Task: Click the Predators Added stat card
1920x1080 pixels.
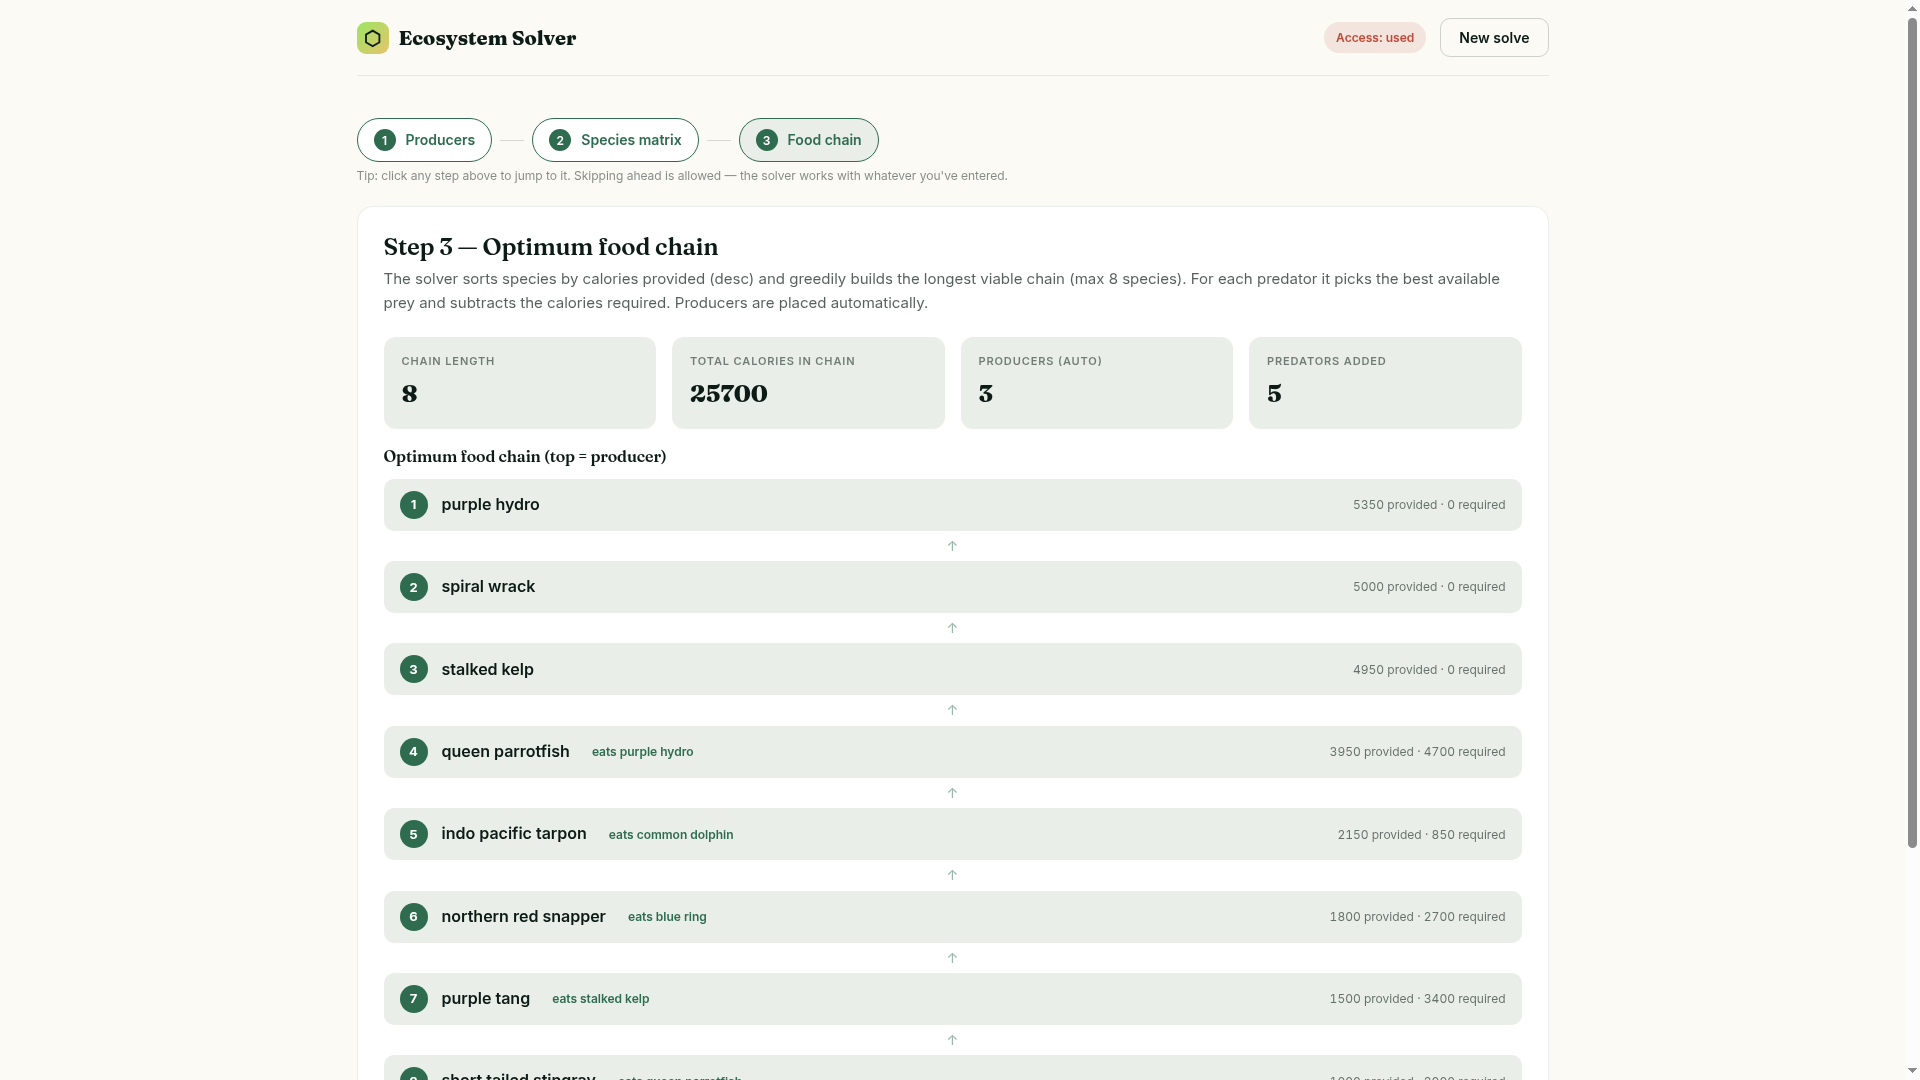Action: (1385, 383)
